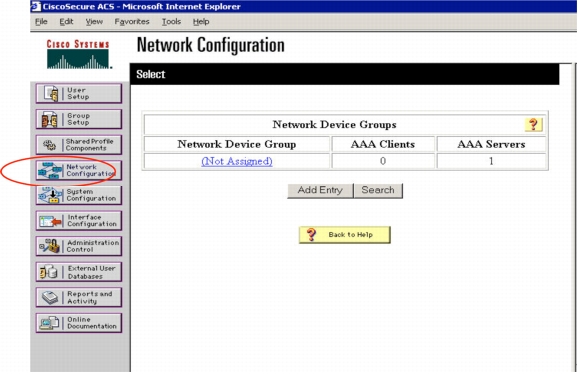View Reports and Activity

79,297
